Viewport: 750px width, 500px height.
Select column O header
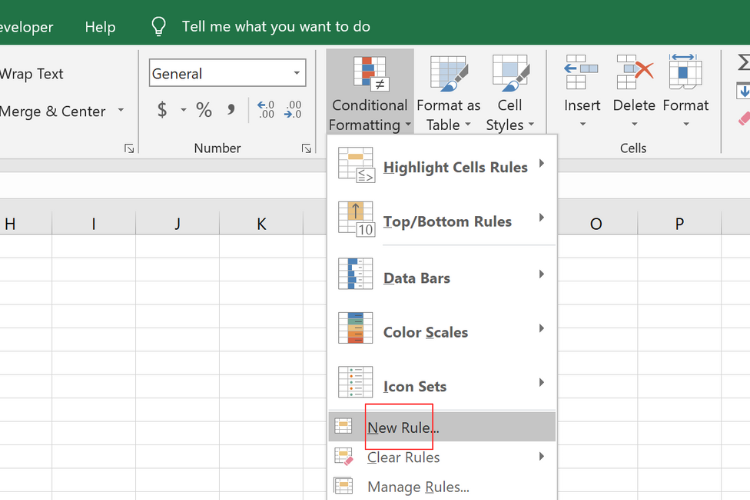(596, 223)
